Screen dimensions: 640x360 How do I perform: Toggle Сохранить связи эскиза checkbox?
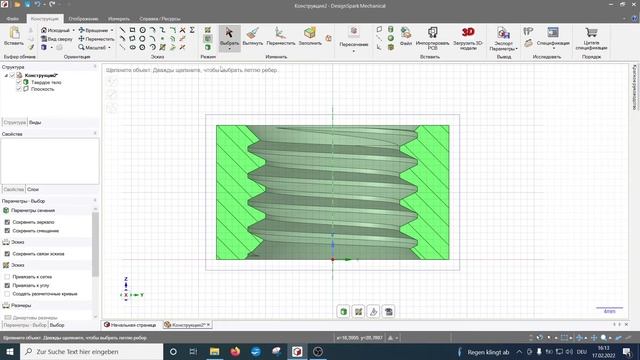(7, 253)
